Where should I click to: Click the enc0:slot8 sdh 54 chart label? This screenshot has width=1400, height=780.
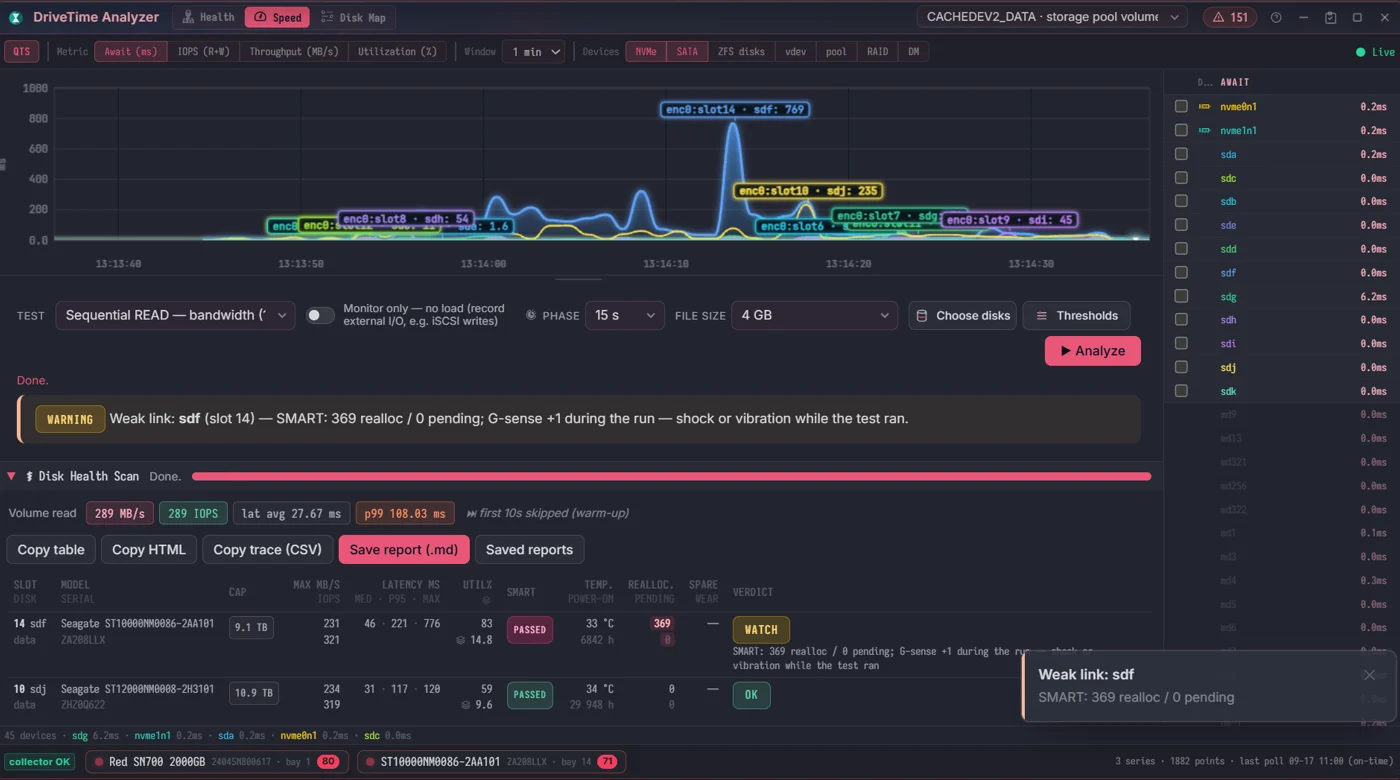[x=406, y=219]
